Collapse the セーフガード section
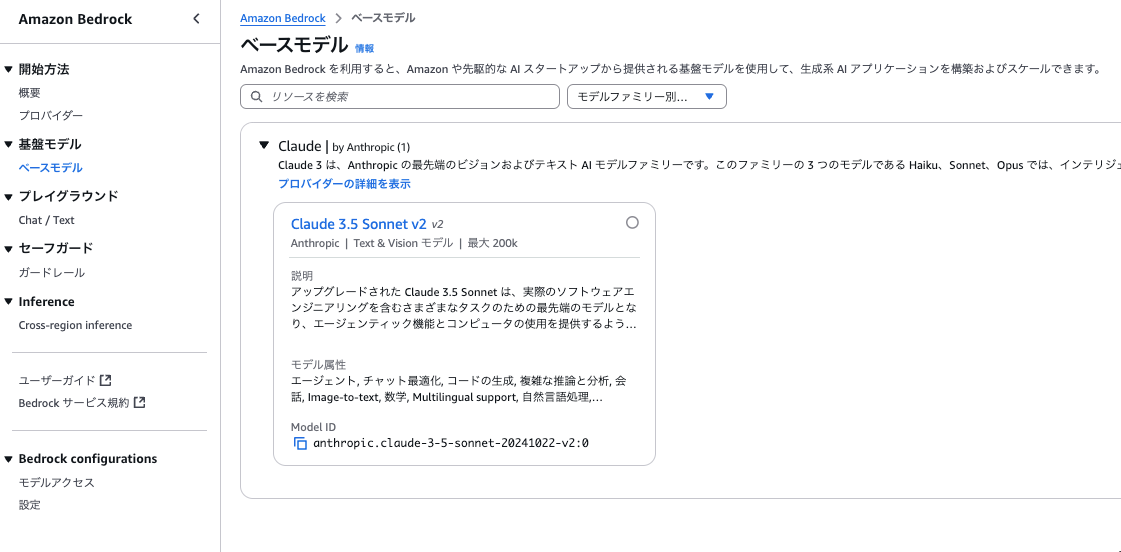The height and width of the screenshot is (552, 1121). coord(9,248)
